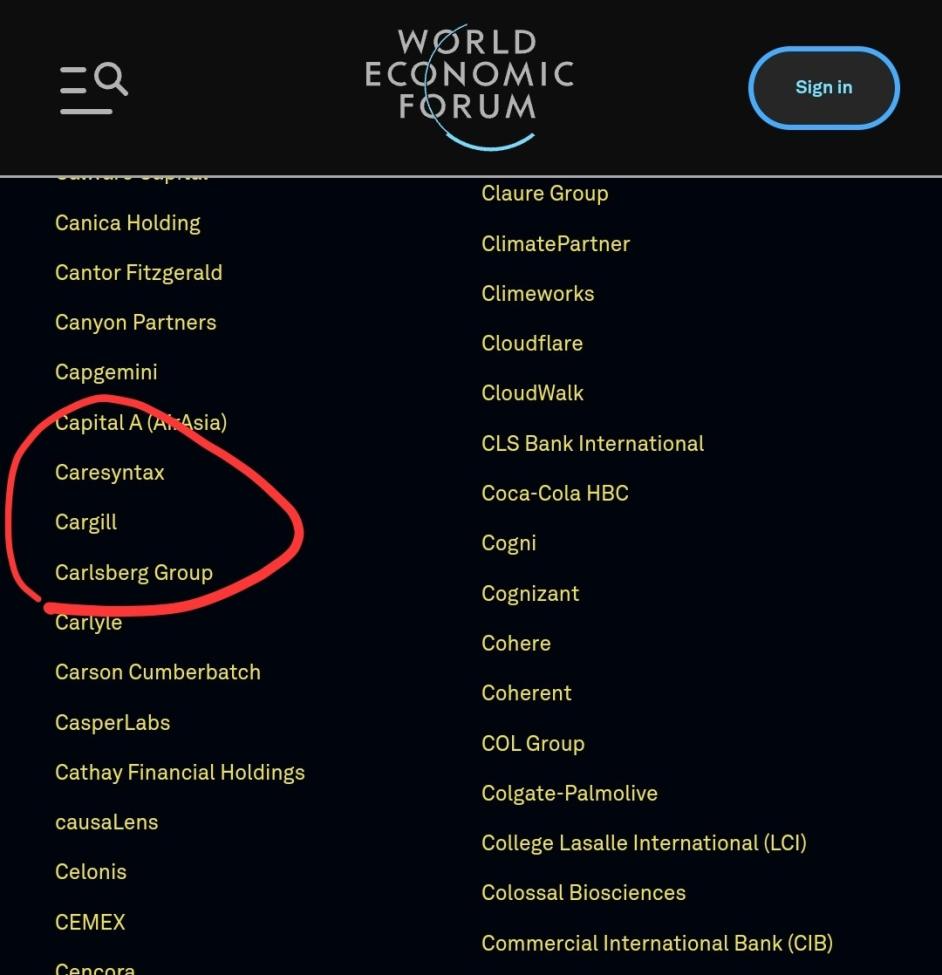Select Coca-Cola HBC from the list
The height and width of the screenshot is (975, 942).
point(555,493)
